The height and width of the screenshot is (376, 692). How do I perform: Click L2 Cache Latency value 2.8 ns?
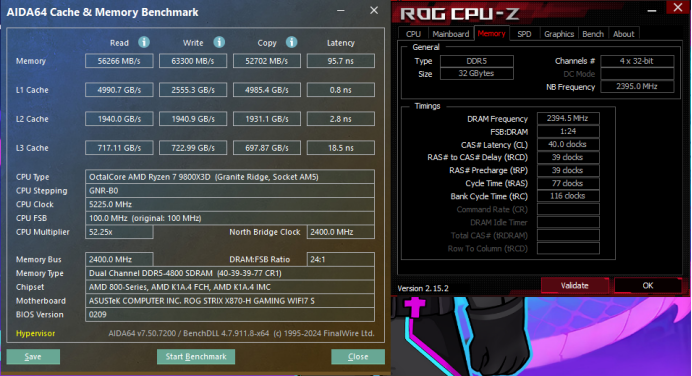(x=341, y=119)
